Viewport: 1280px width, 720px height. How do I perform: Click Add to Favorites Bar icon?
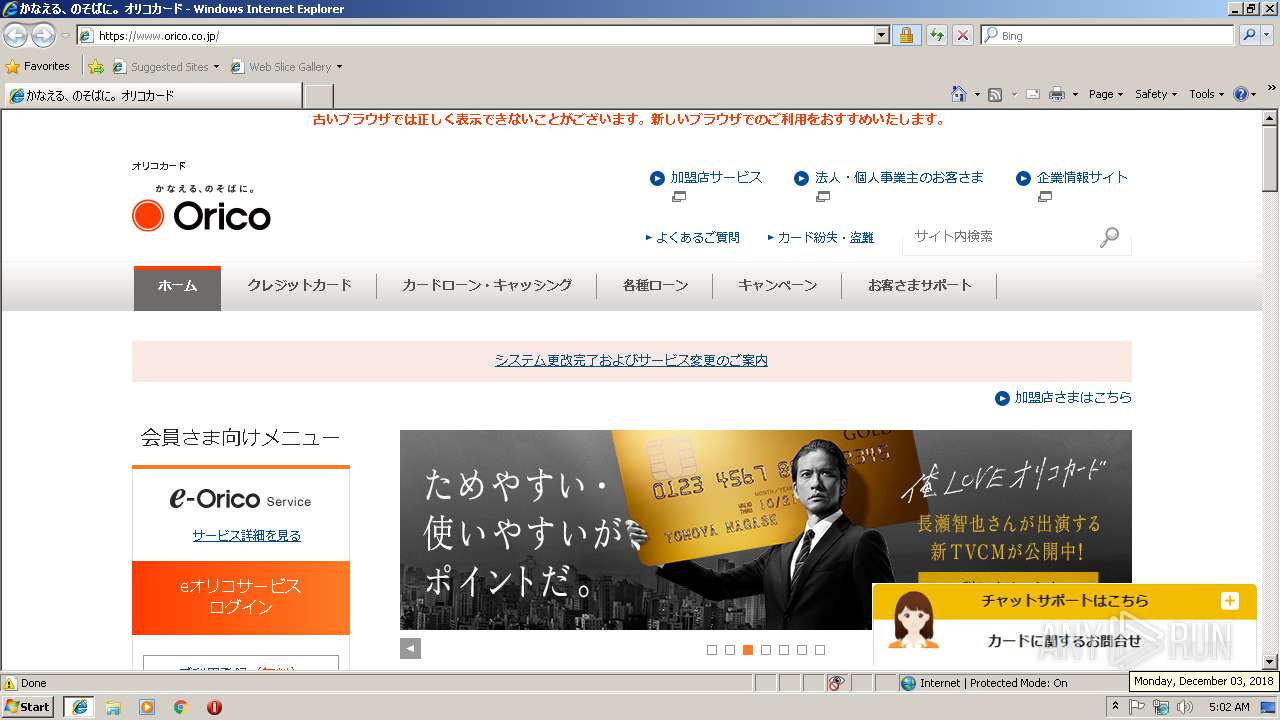pos(96,66)
